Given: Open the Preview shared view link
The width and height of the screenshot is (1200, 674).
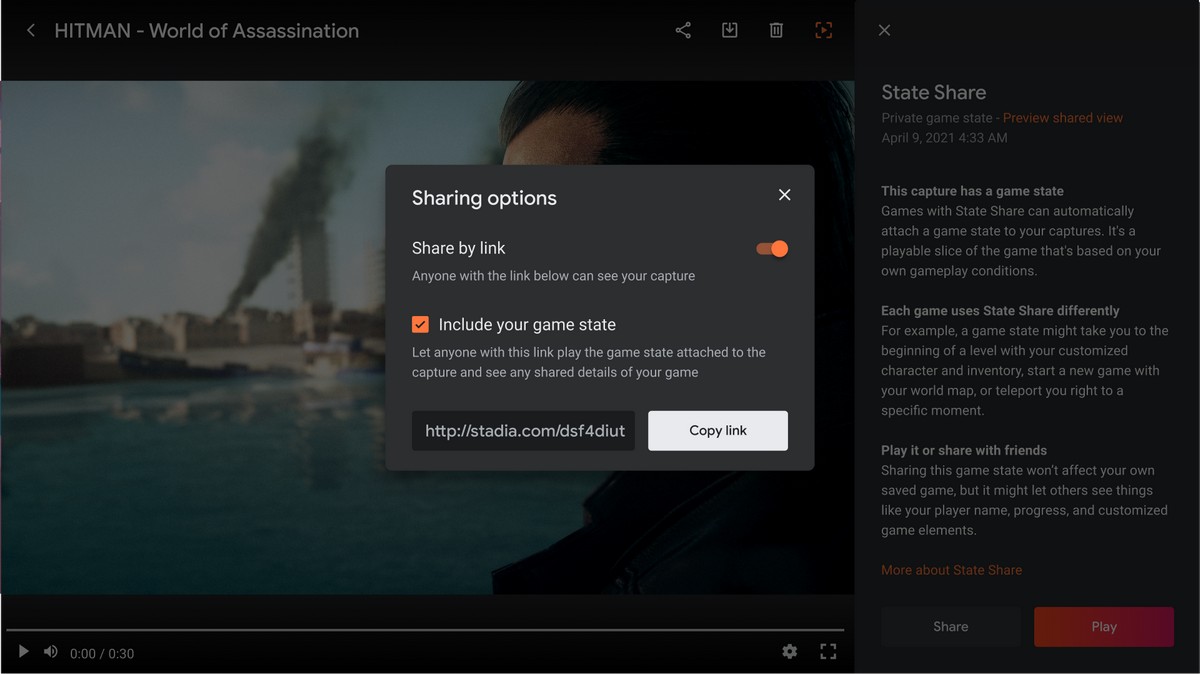Looking at the screenshot, I should coord(1062,117).
